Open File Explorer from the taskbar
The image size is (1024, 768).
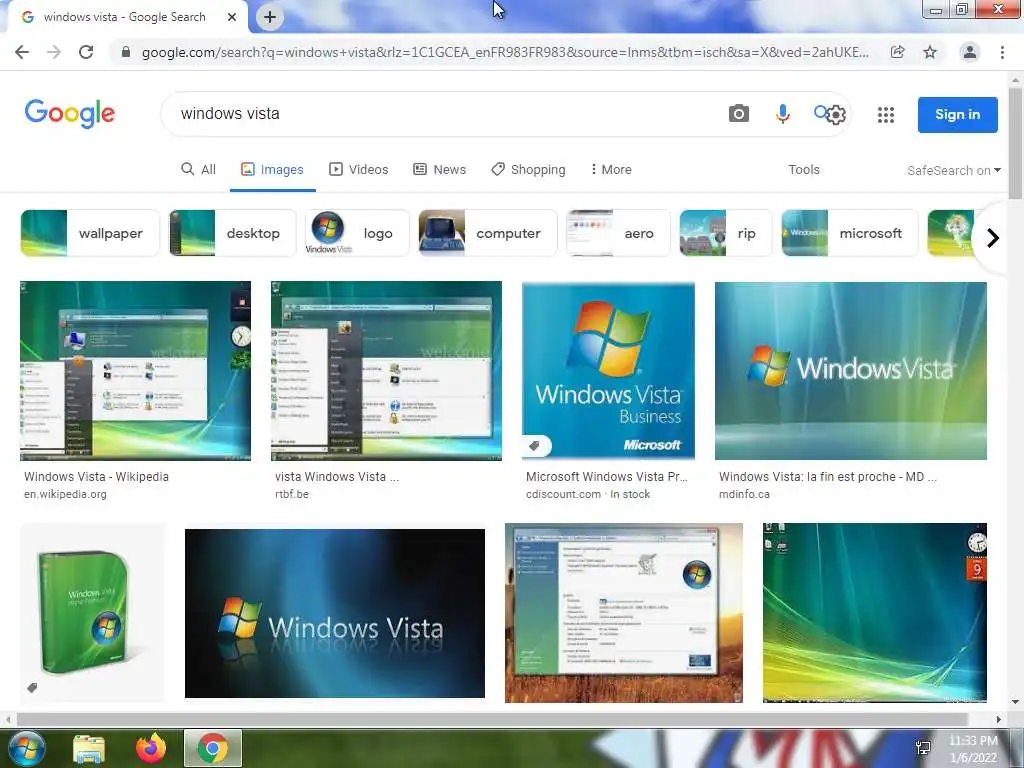[x=89, y=748]
